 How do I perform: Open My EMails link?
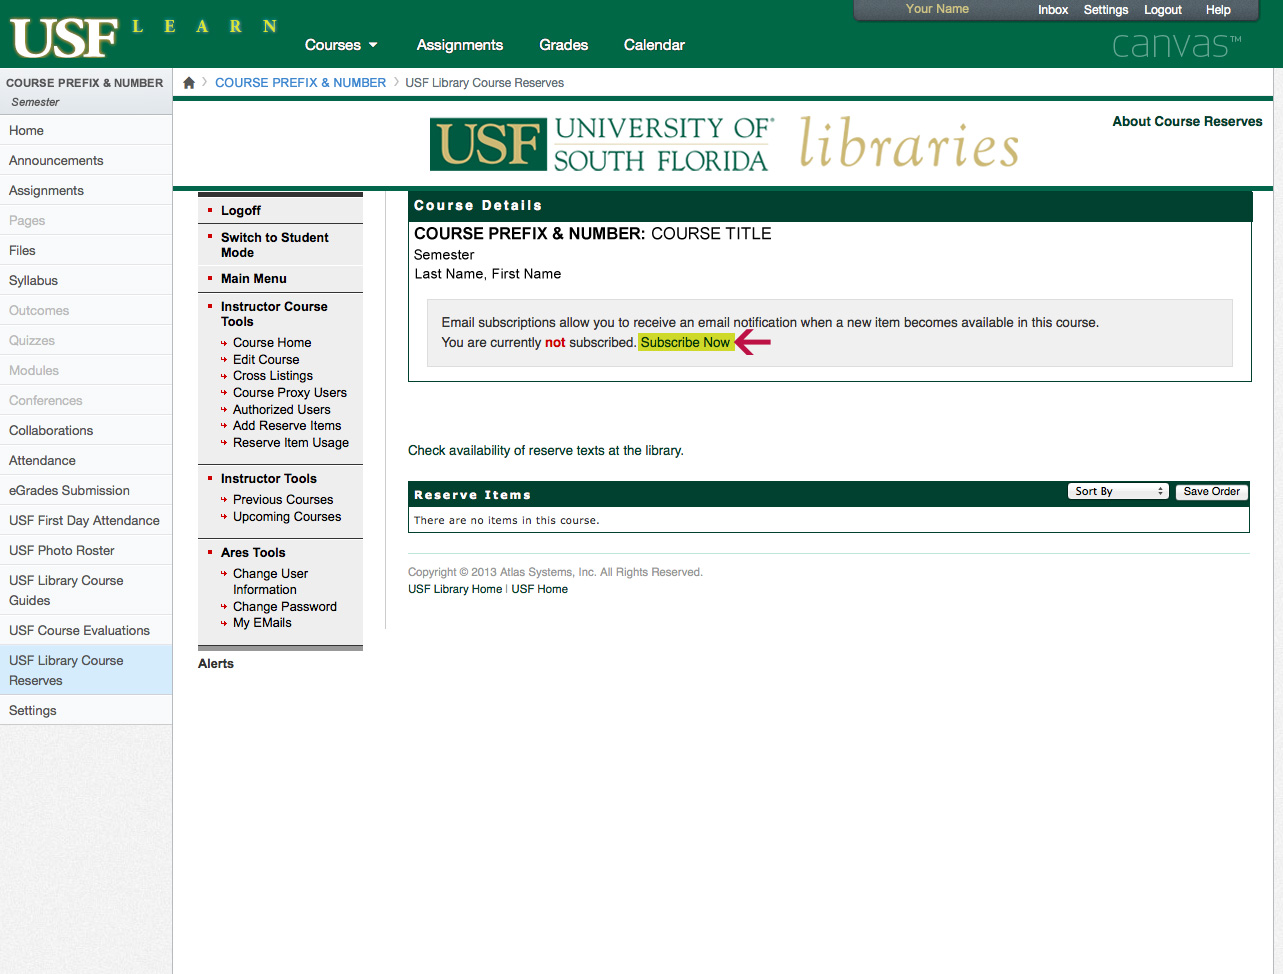pos(262,622)
